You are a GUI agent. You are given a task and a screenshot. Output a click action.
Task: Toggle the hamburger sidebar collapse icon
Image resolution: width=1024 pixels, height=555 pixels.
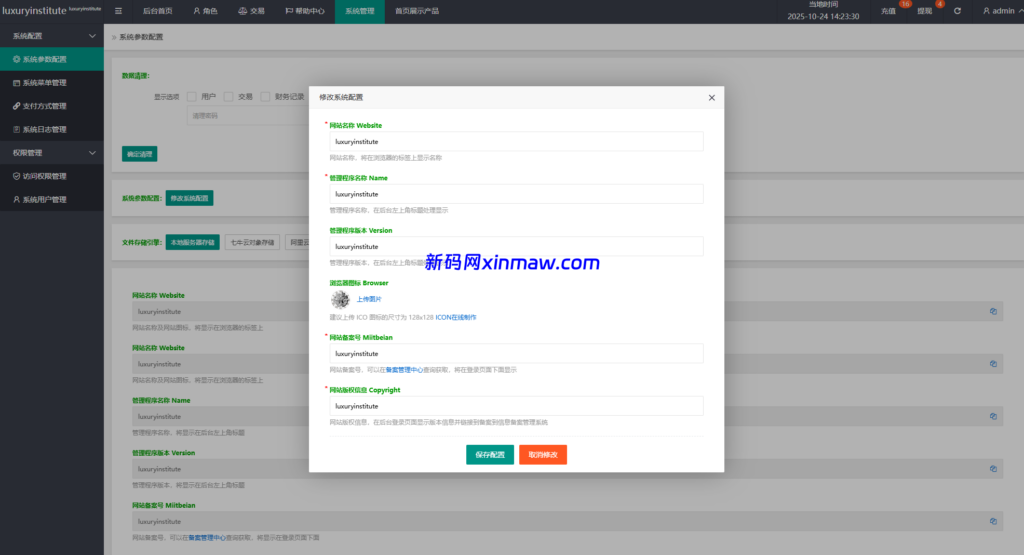[x=118, y=11]
